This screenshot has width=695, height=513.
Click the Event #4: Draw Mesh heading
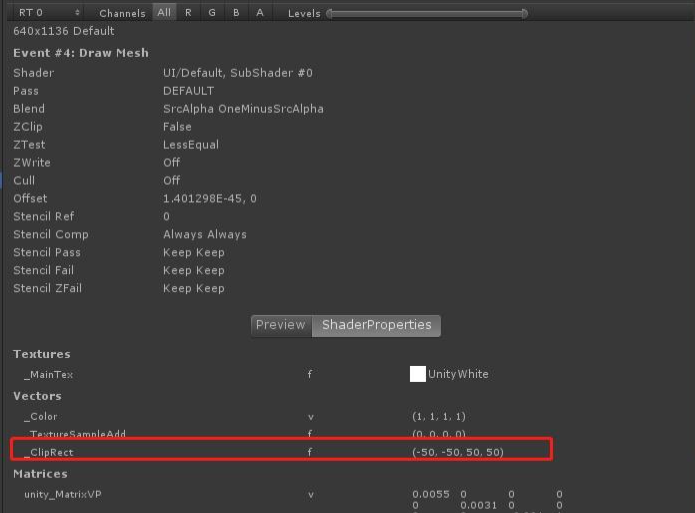pyautogui.click(x=81, y=53)
